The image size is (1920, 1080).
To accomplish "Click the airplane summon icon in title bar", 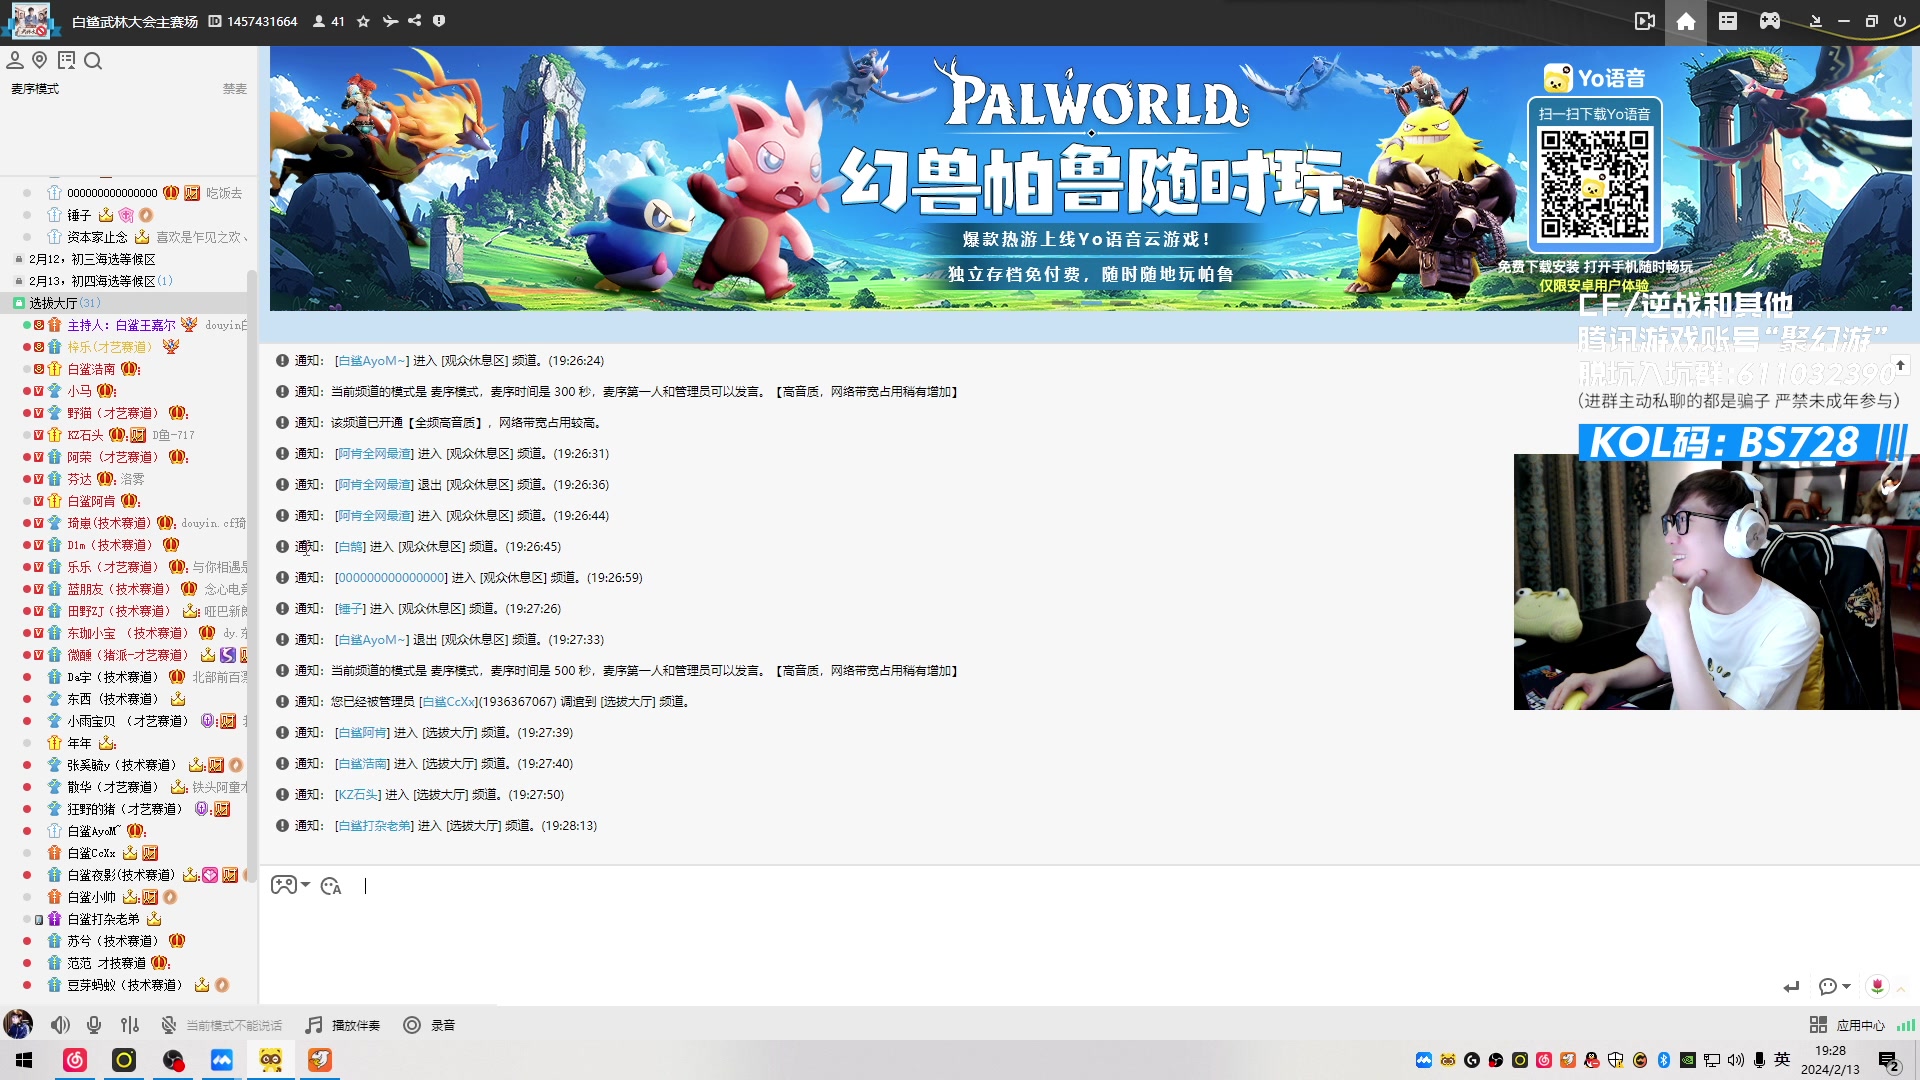I will [390, 21].
